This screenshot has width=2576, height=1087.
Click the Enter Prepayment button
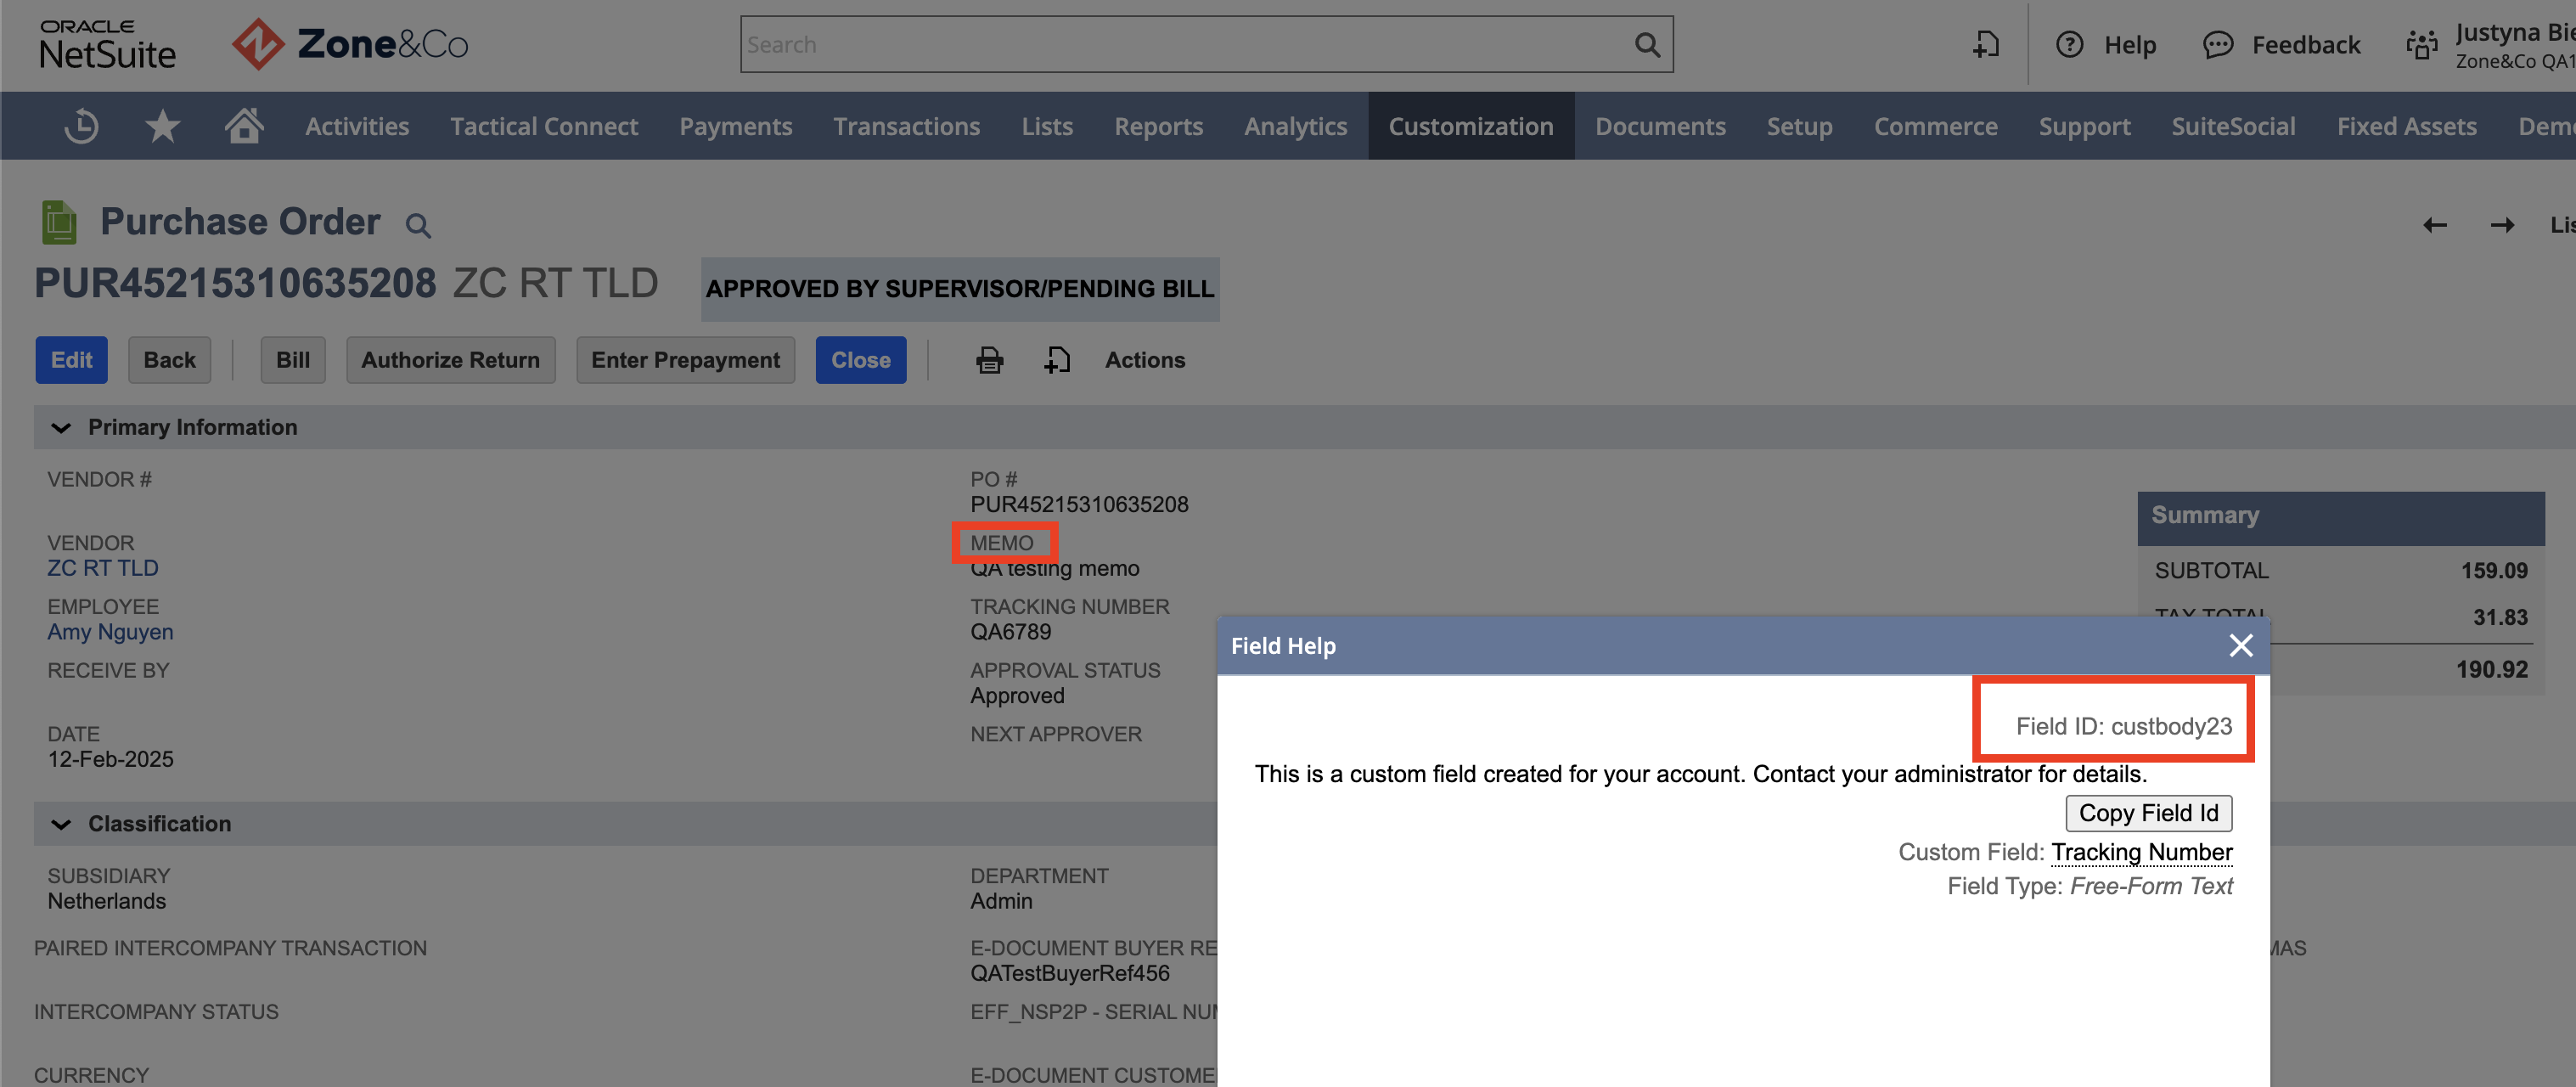click(685, 360)
